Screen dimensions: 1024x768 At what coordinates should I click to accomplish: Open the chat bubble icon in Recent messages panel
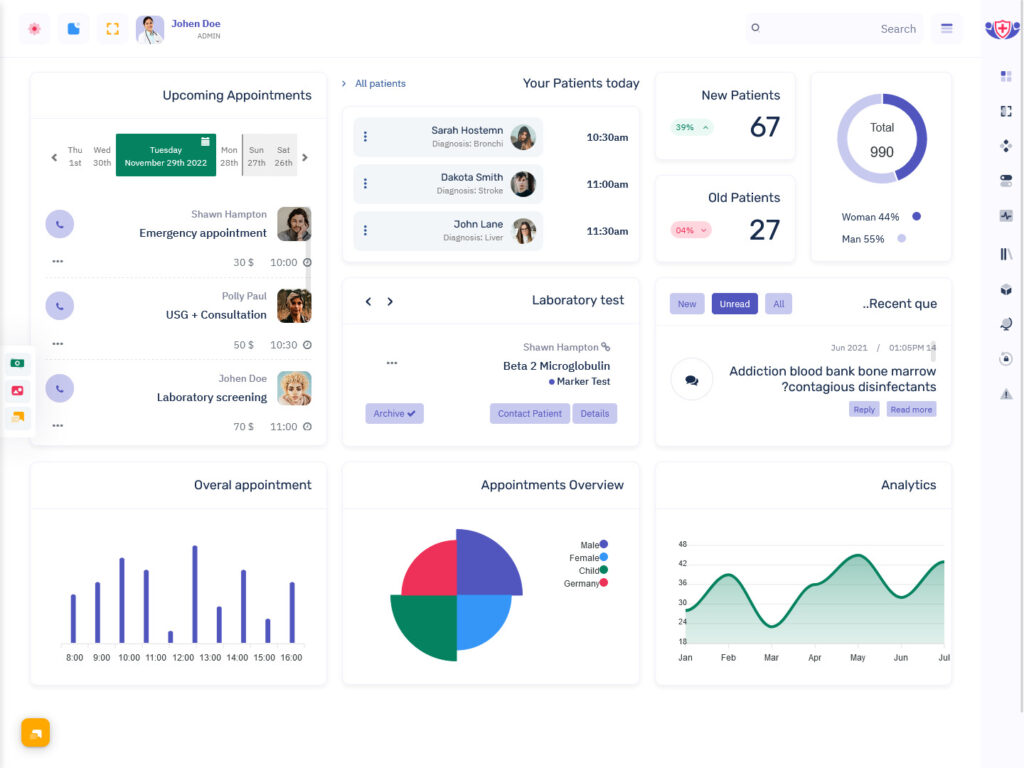692,380
